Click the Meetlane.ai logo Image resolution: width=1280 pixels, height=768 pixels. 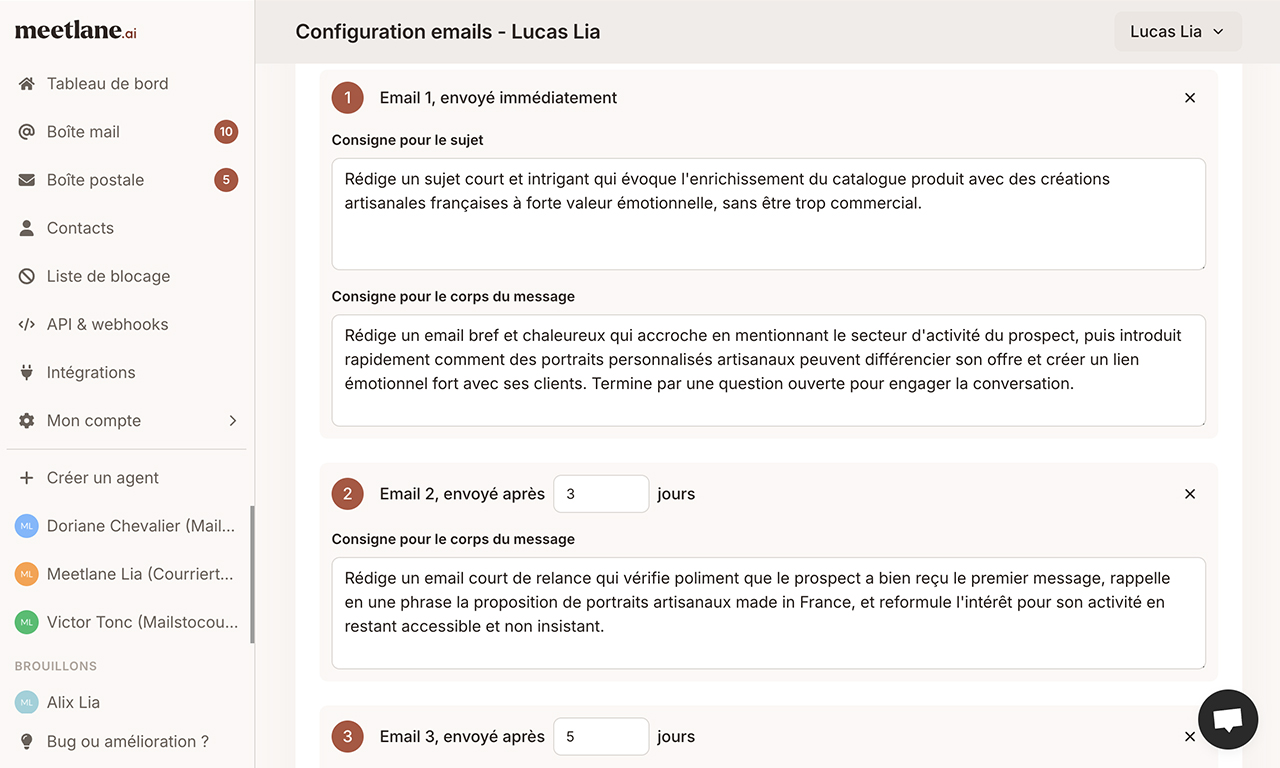(x=75, y=31)
